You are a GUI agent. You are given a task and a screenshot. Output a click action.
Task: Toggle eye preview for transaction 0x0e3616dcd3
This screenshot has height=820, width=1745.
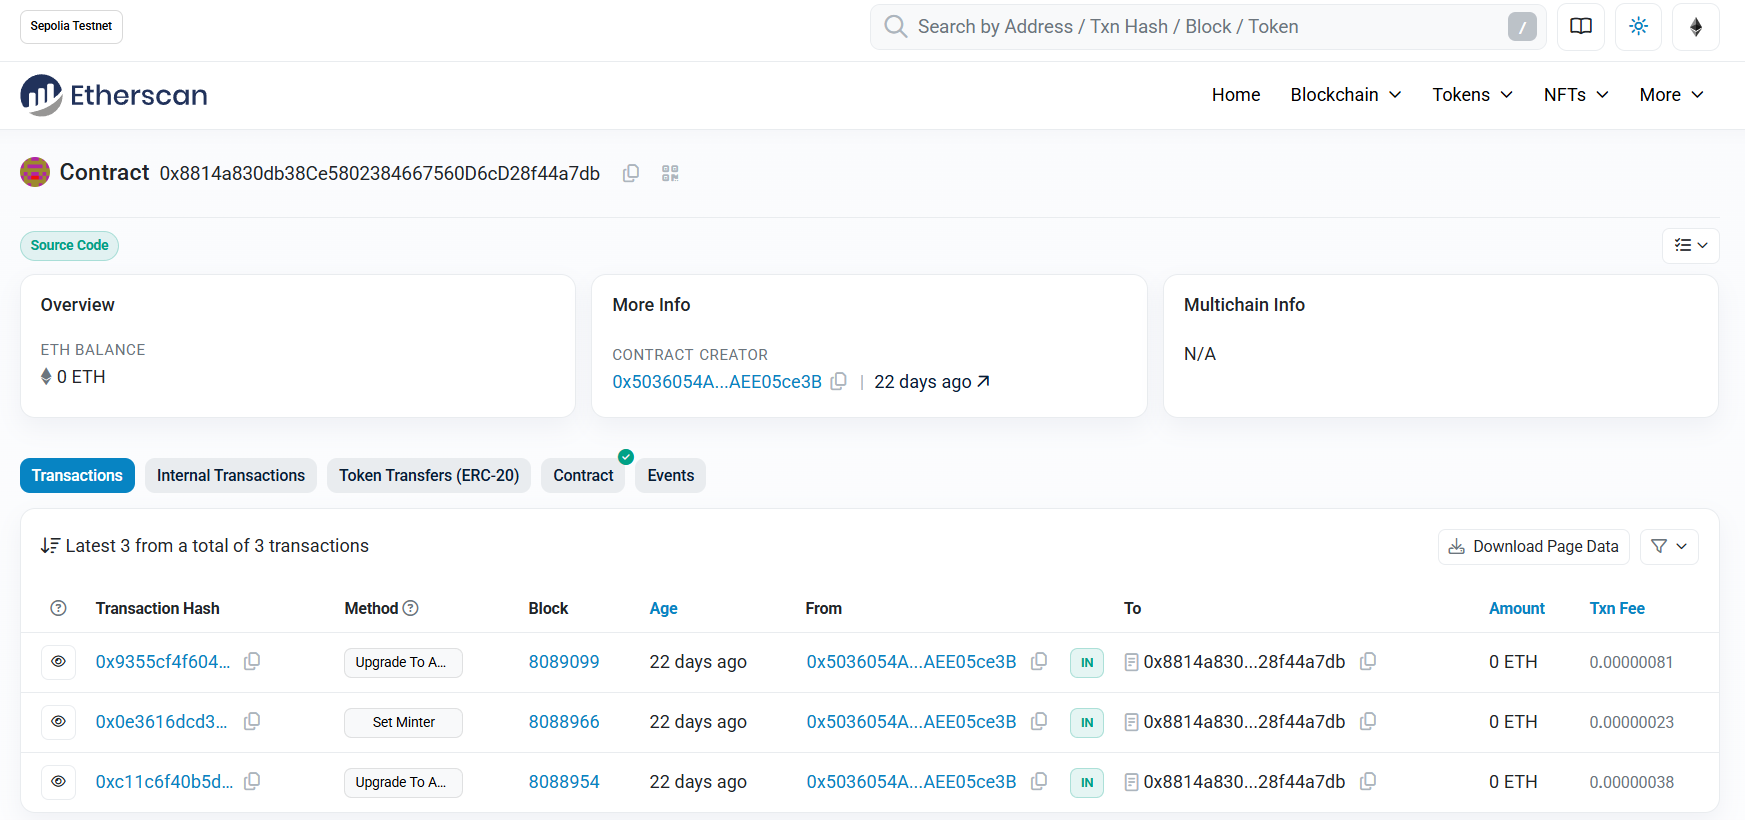59,722
